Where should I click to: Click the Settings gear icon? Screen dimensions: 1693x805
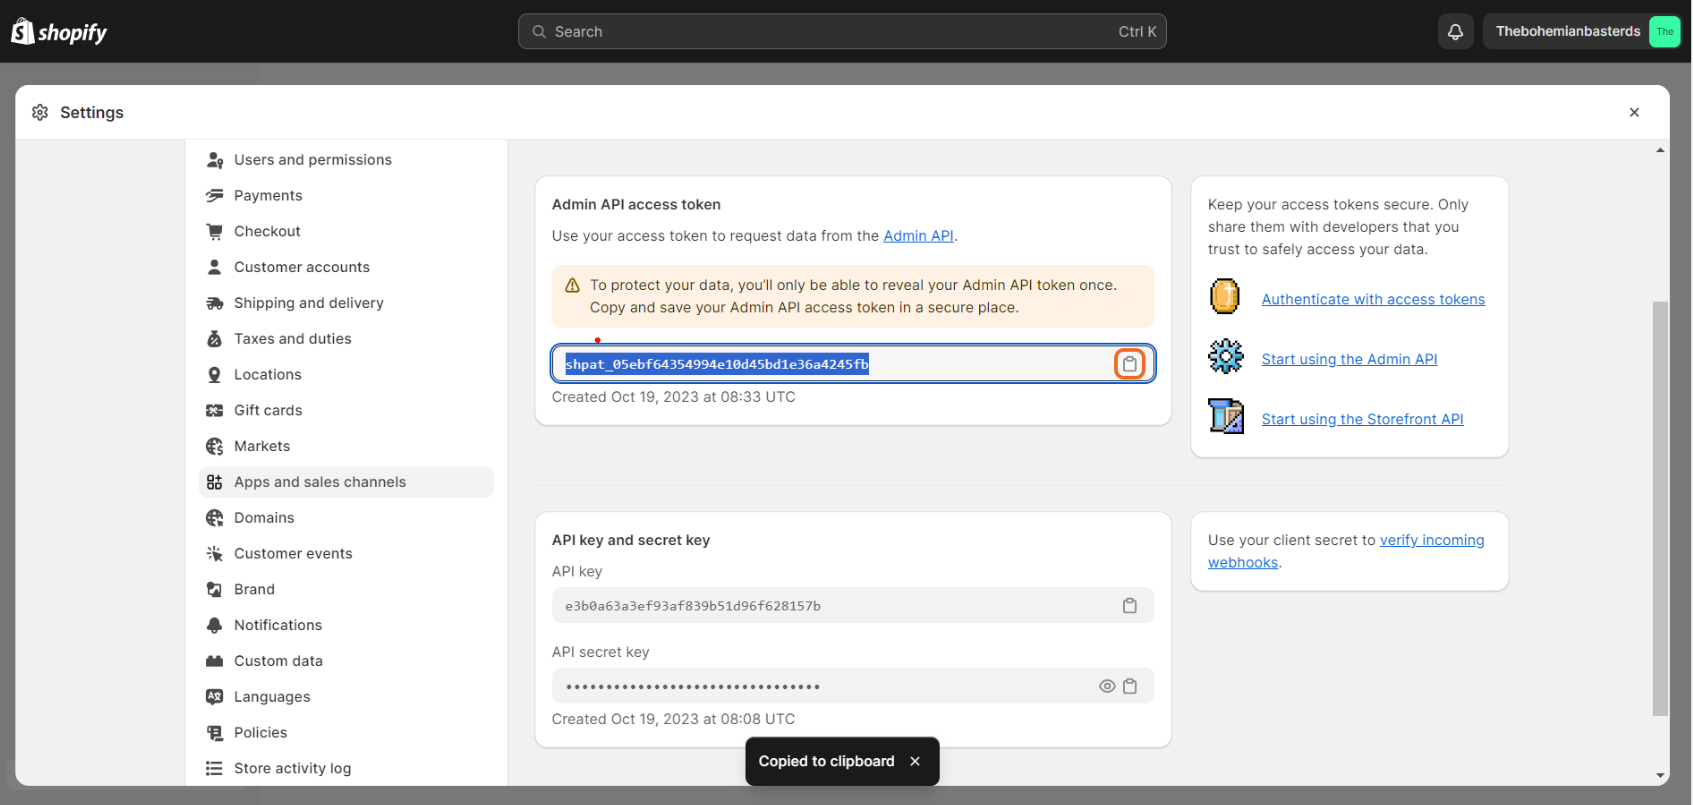click(40, 112)
